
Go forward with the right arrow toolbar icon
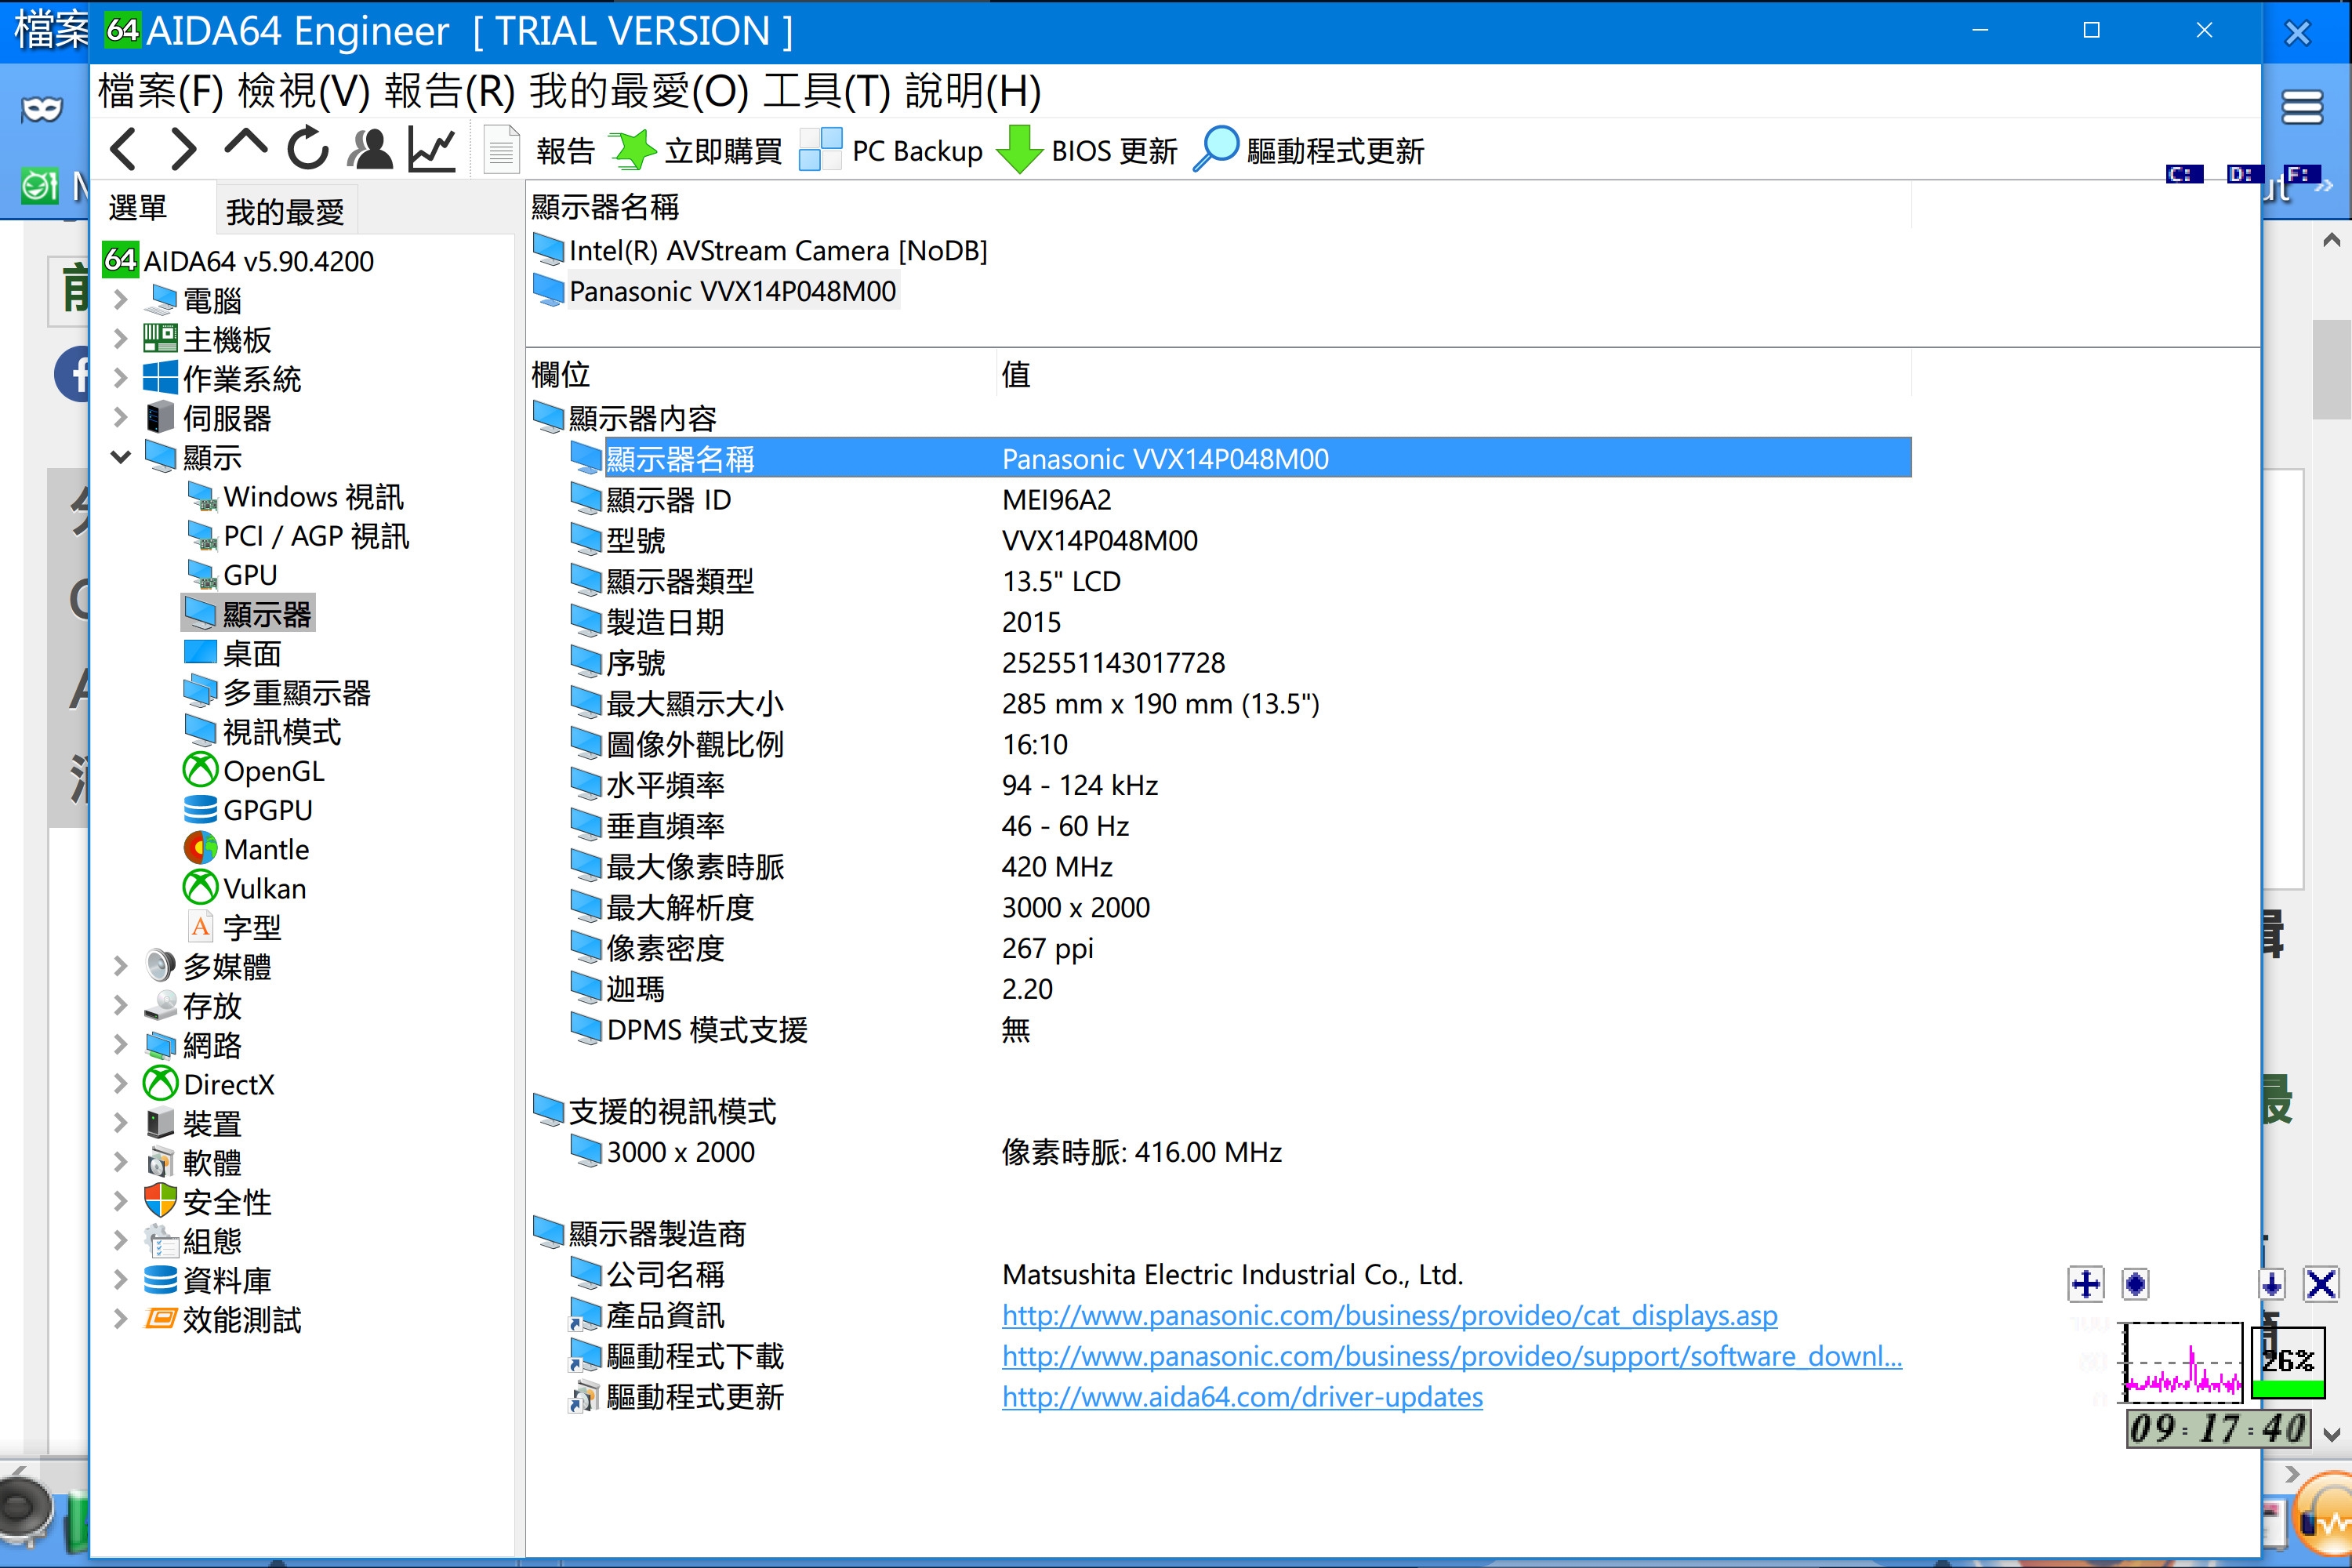pyautogui.click(x=183, y=150)
